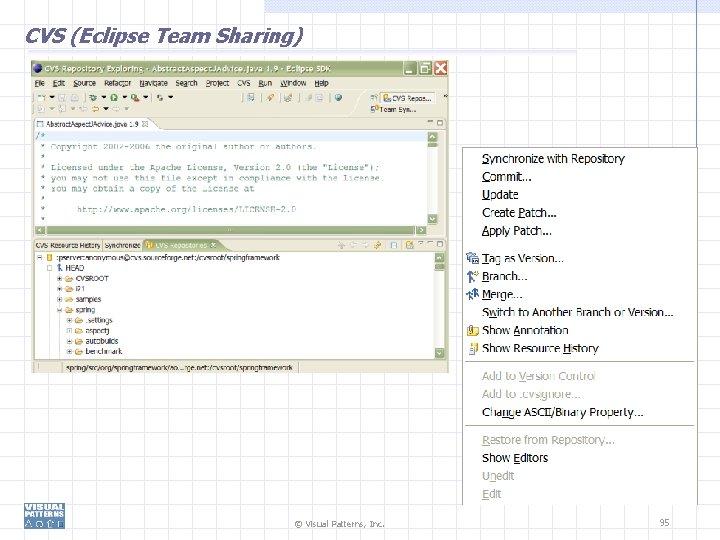Click Add CVS Repository toolbar icon

[410, 245]
